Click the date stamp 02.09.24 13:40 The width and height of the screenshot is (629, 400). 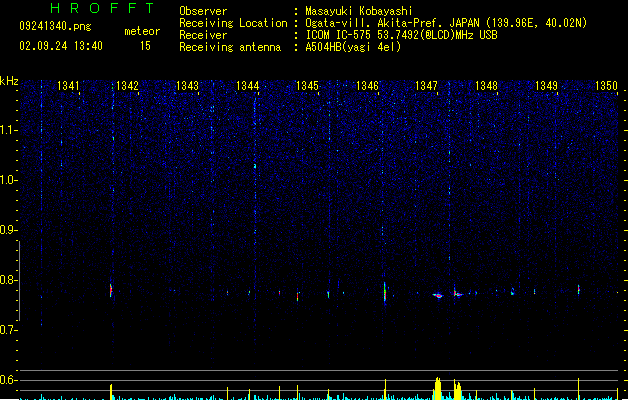(x=61, y=46)
